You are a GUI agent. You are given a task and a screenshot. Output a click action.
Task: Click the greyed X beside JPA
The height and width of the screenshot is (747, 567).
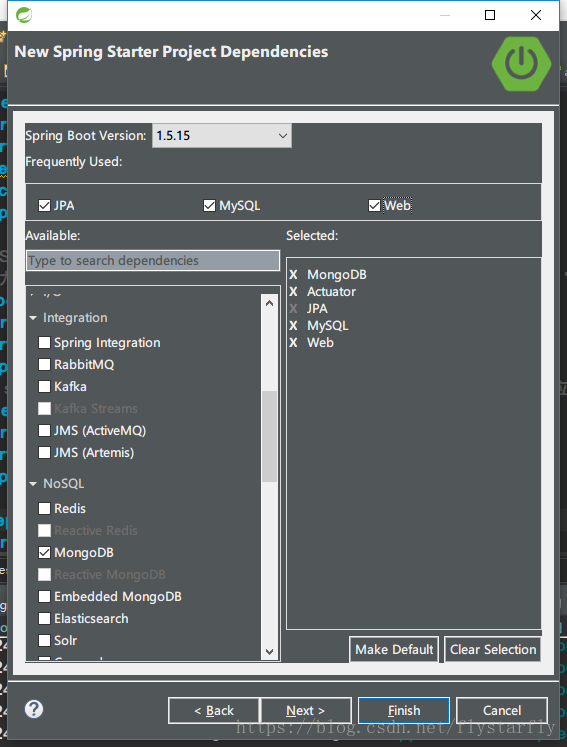pyautogui.click(x=293, y=309)
